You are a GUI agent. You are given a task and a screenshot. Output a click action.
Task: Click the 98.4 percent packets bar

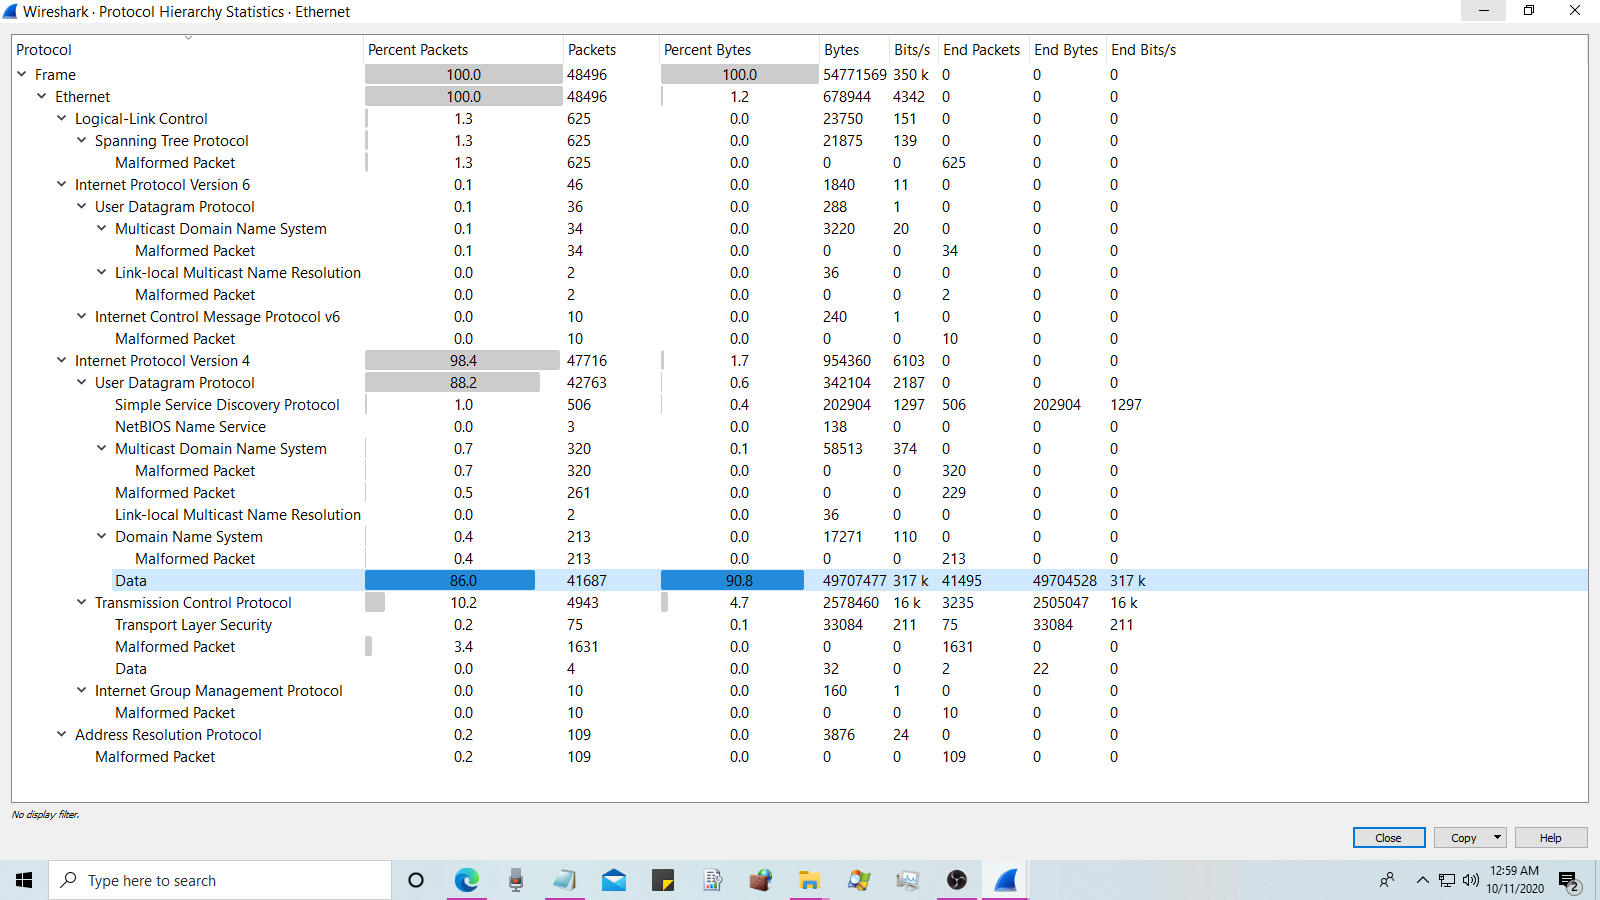[463, 360]
